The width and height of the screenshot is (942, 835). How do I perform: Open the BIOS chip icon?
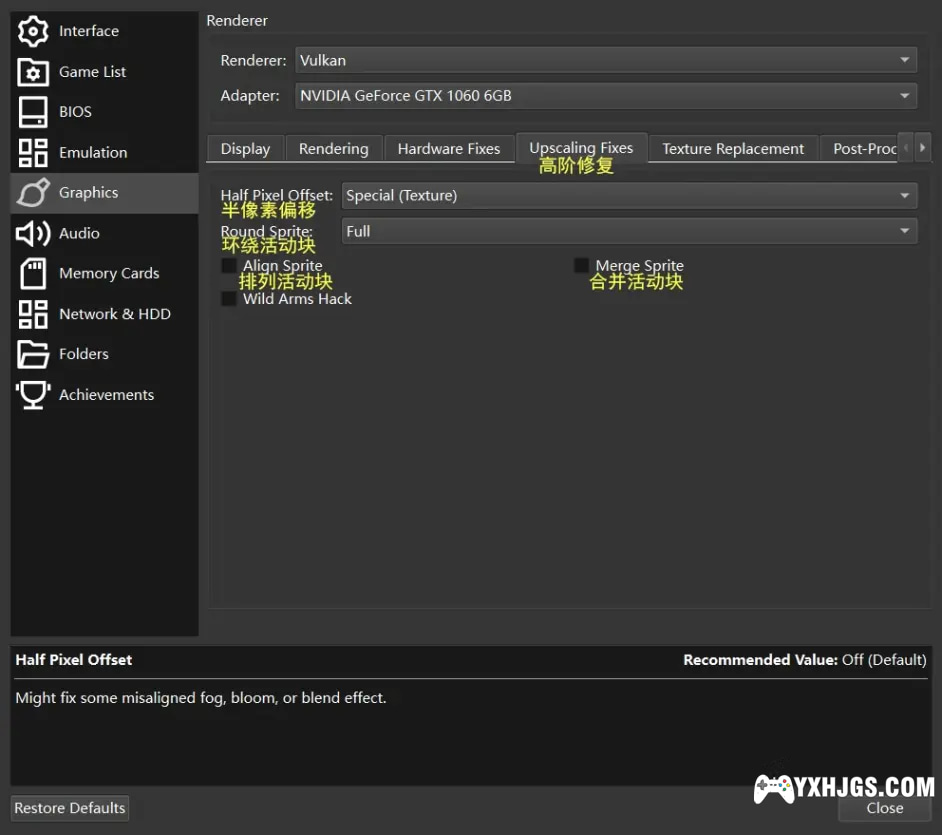33,112
